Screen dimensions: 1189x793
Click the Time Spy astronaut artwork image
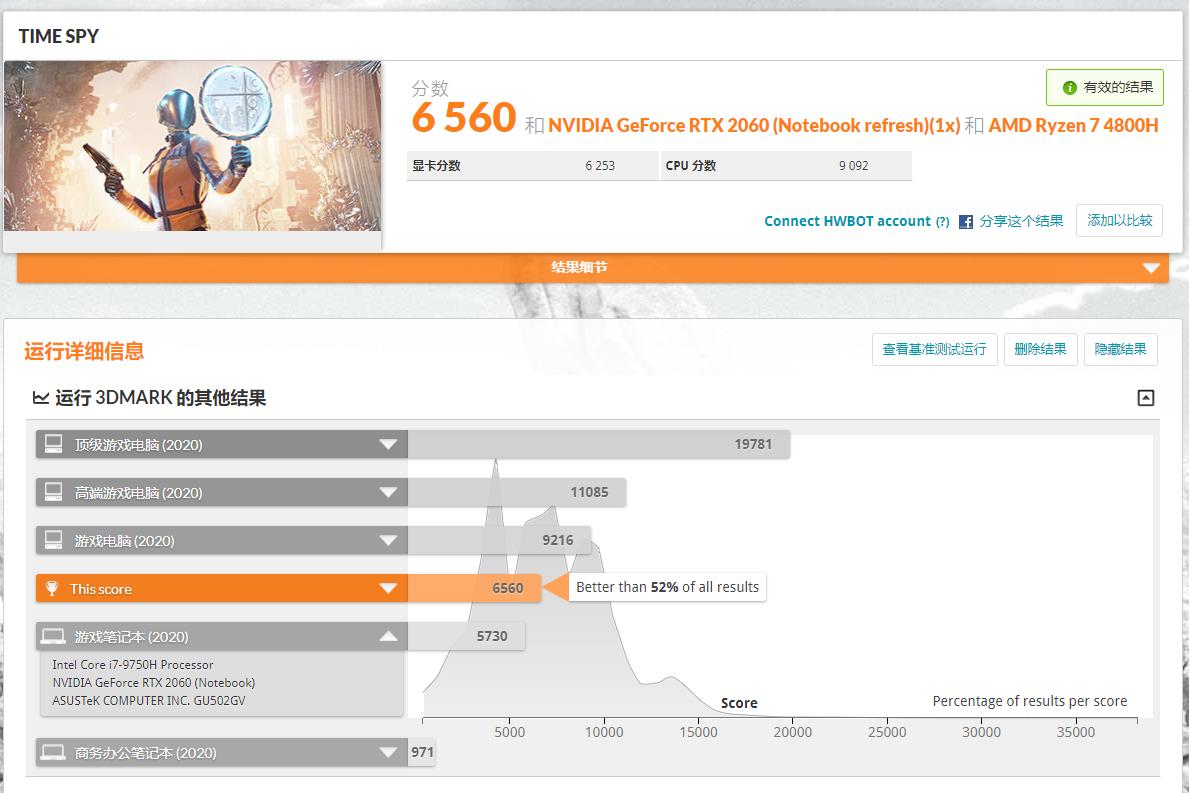click(x=193, y=145)
